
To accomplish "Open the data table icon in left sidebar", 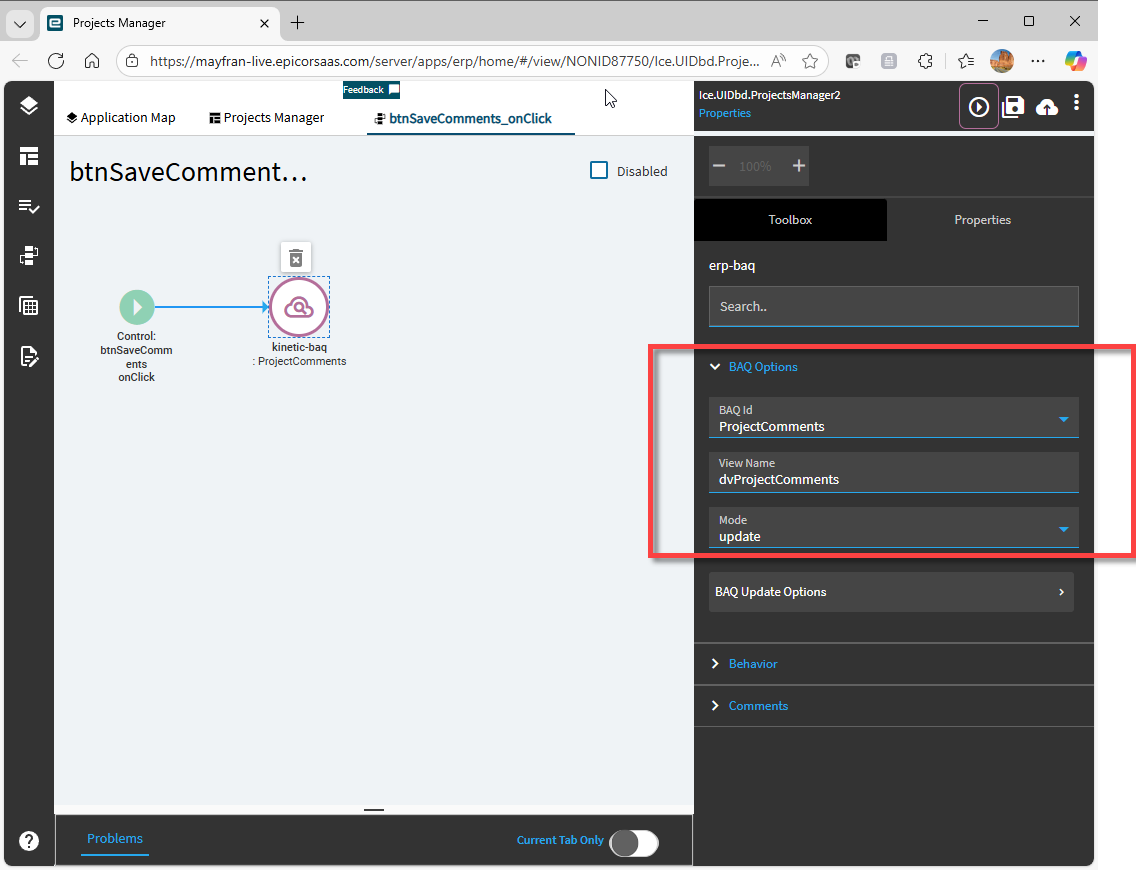I will pyautogui.click(x=29, y=306).
